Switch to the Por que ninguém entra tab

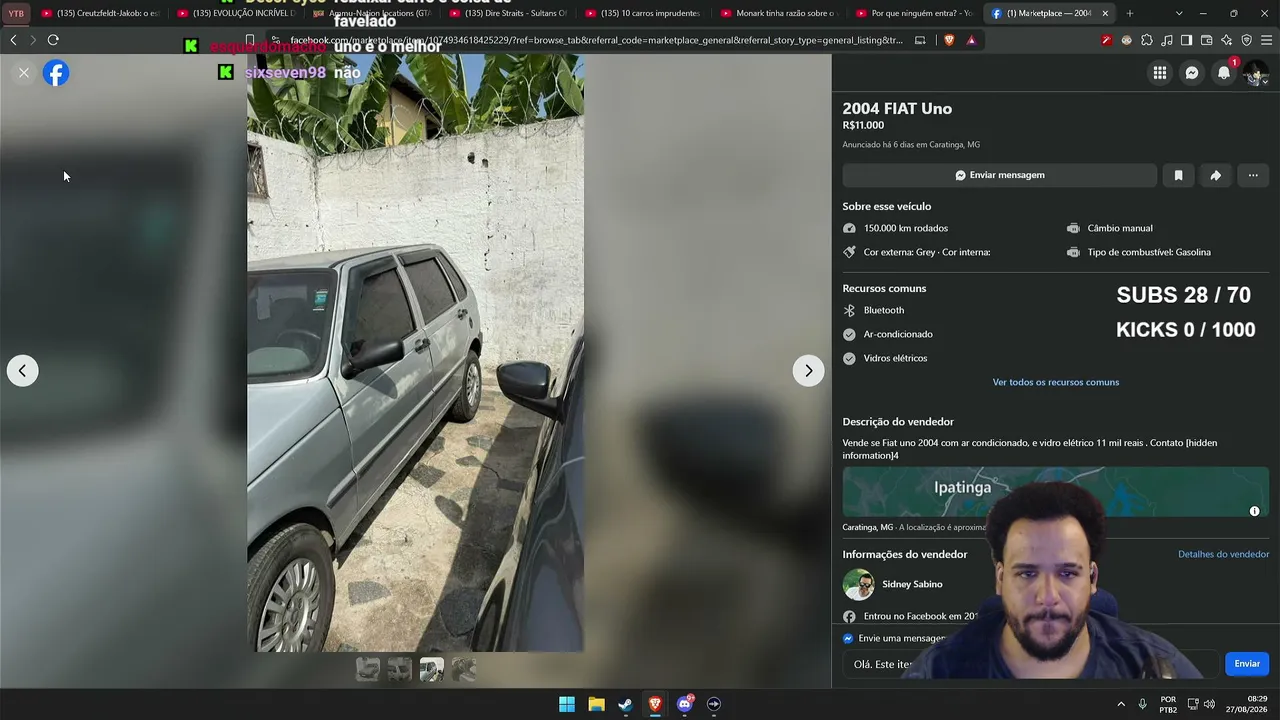tap(916, 14)
